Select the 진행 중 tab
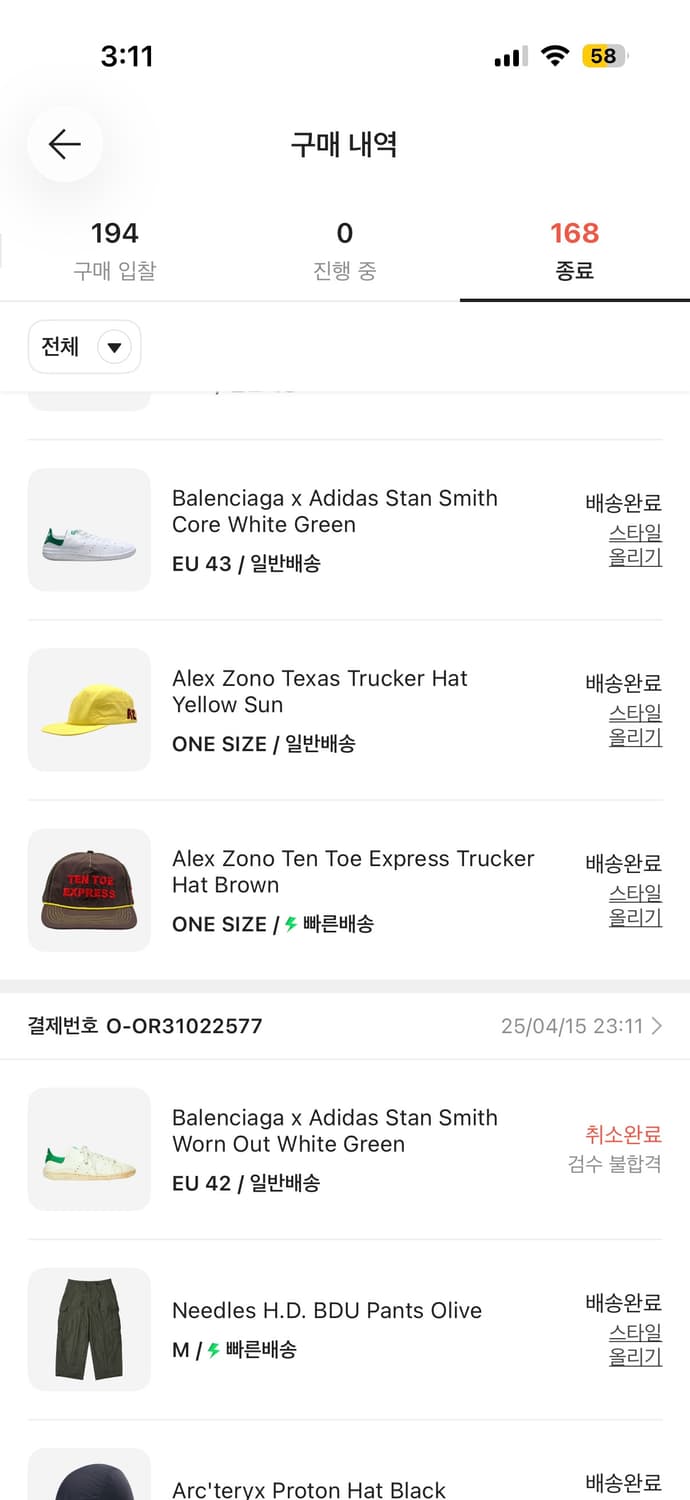This screenshot has height=1500, width=690. (344, 250)
